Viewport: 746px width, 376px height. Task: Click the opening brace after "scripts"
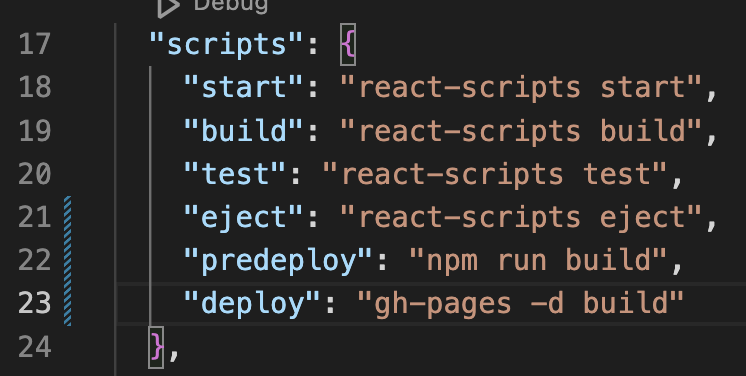pyautogui.click(x=348, y=45)
